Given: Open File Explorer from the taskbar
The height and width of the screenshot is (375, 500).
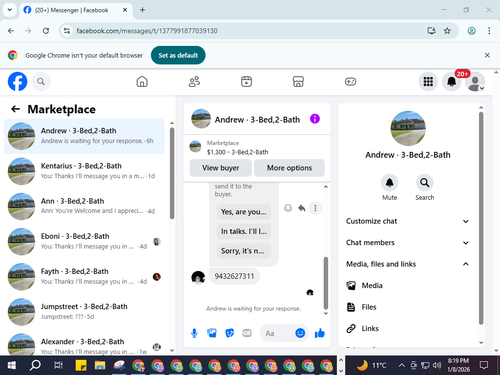Looking at the screenshot, I should point(100,365).
